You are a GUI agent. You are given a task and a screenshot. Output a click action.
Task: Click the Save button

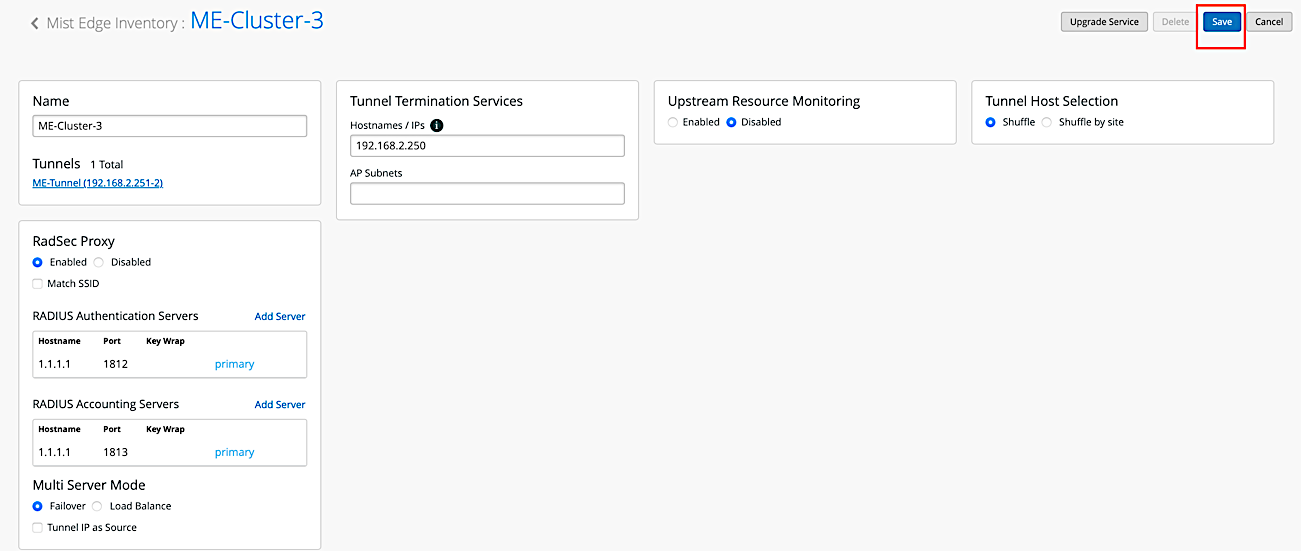click(1222, 22)
